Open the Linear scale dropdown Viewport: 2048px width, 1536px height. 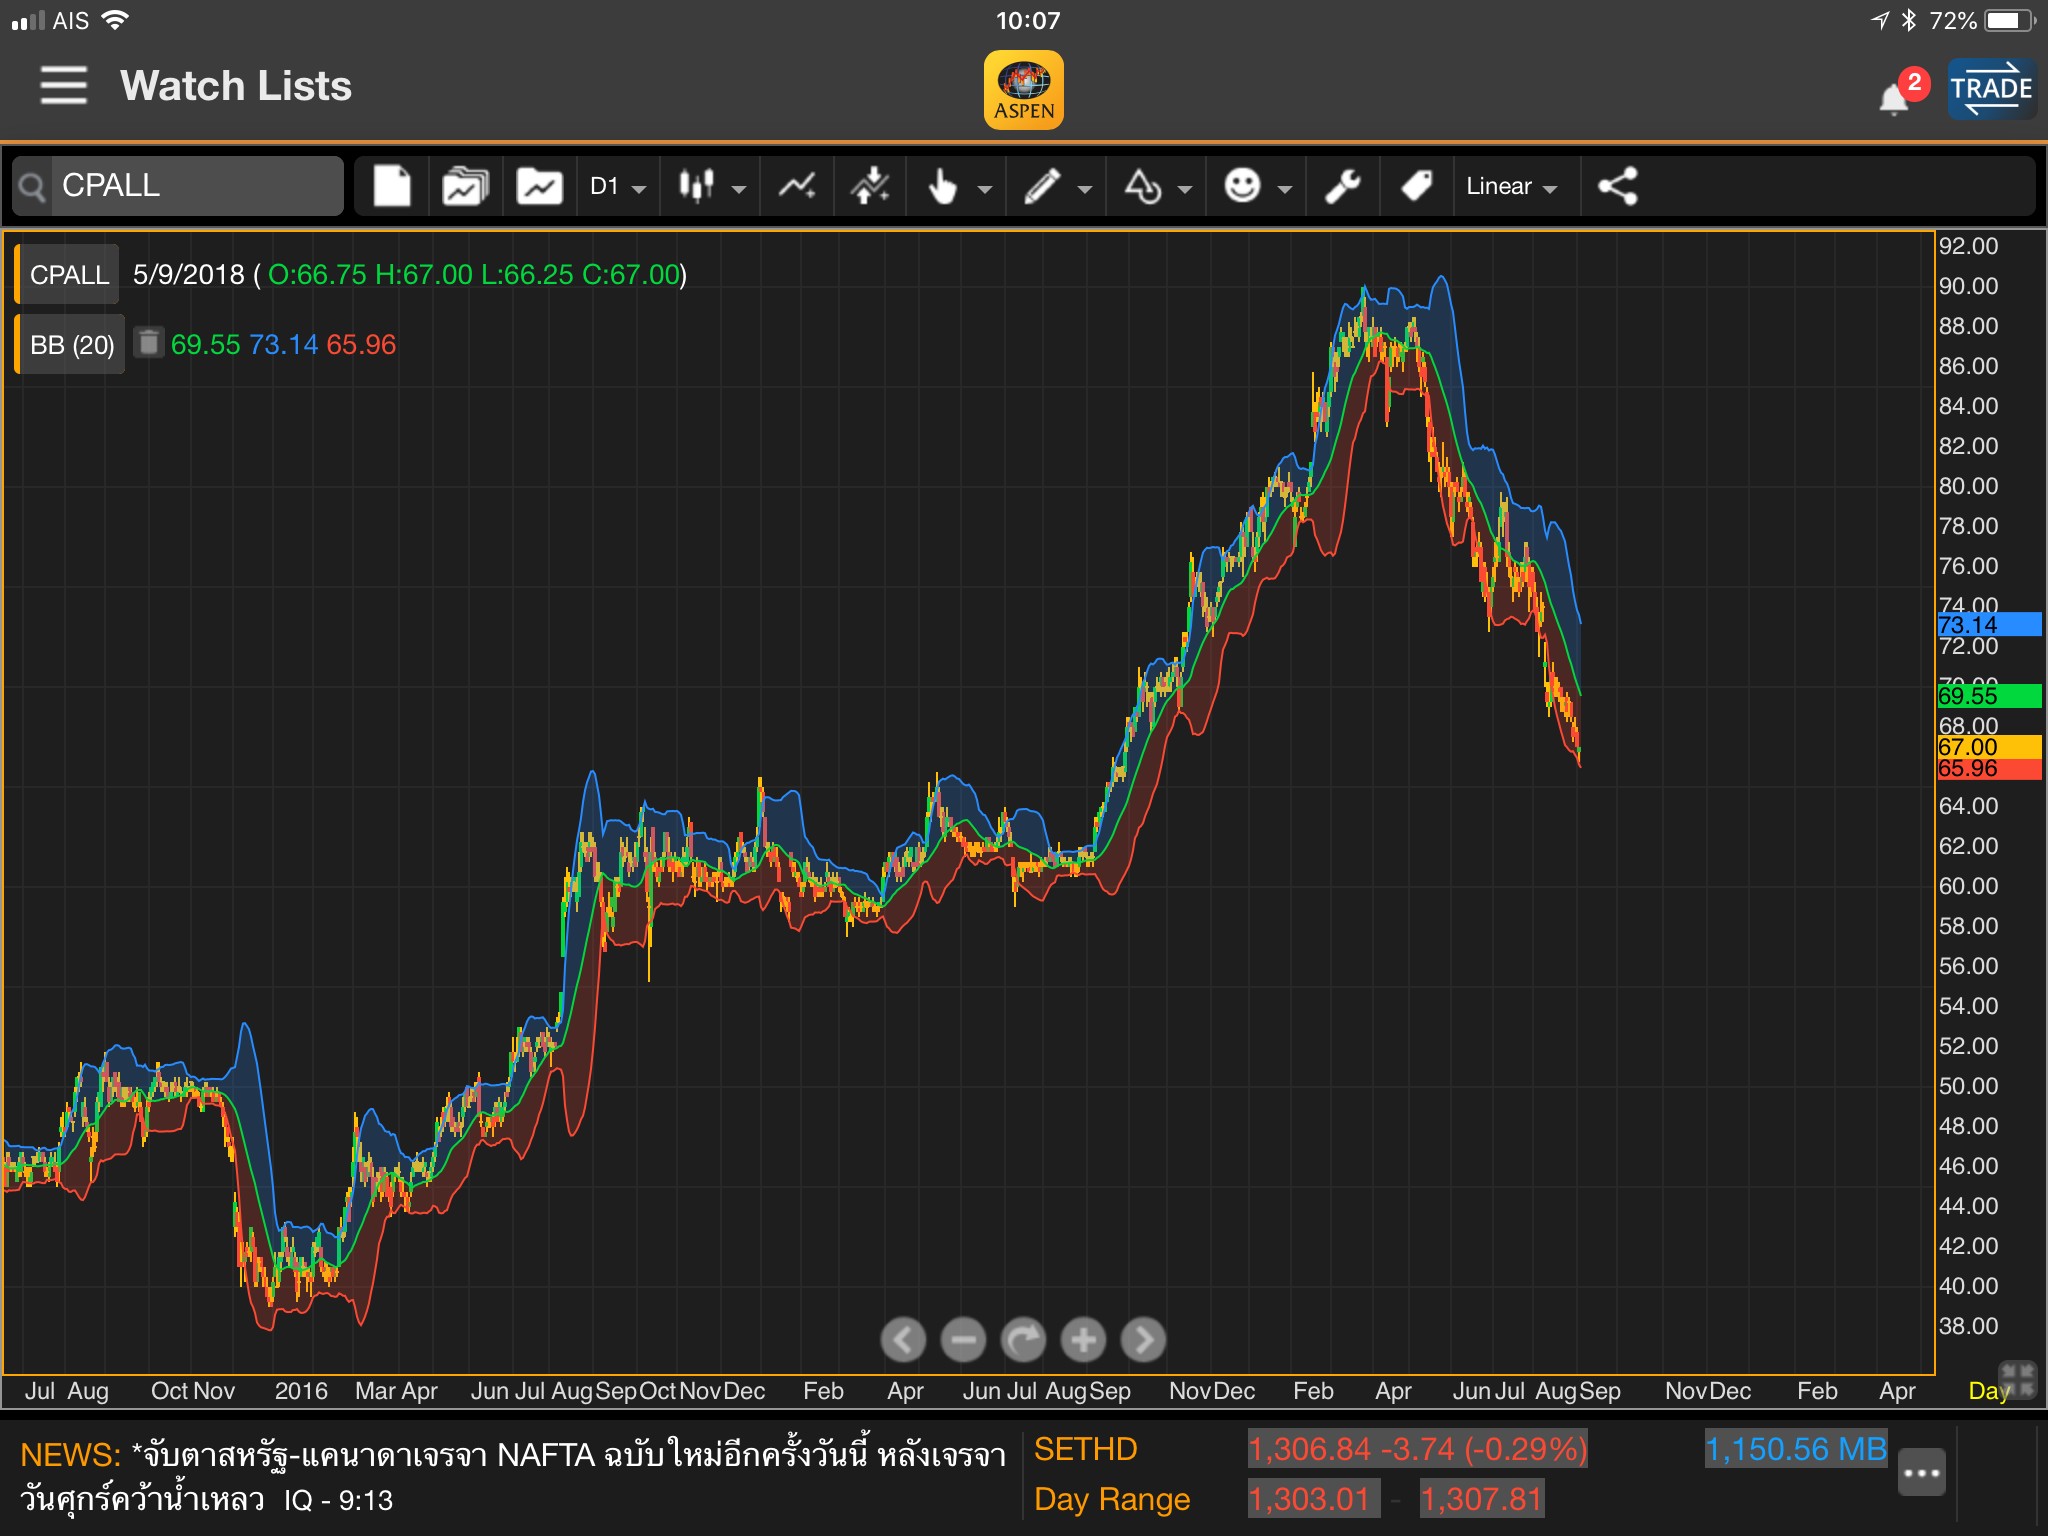[1512, 186]
